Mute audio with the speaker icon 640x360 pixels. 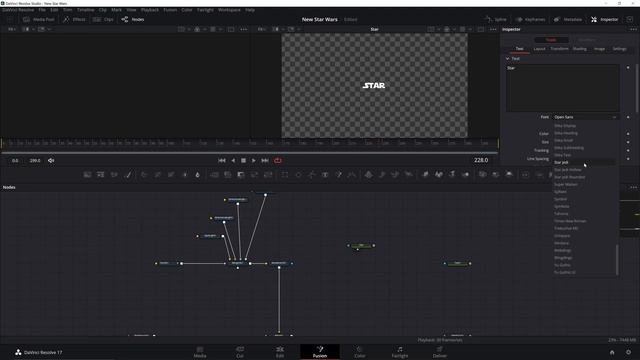point(51,161)
